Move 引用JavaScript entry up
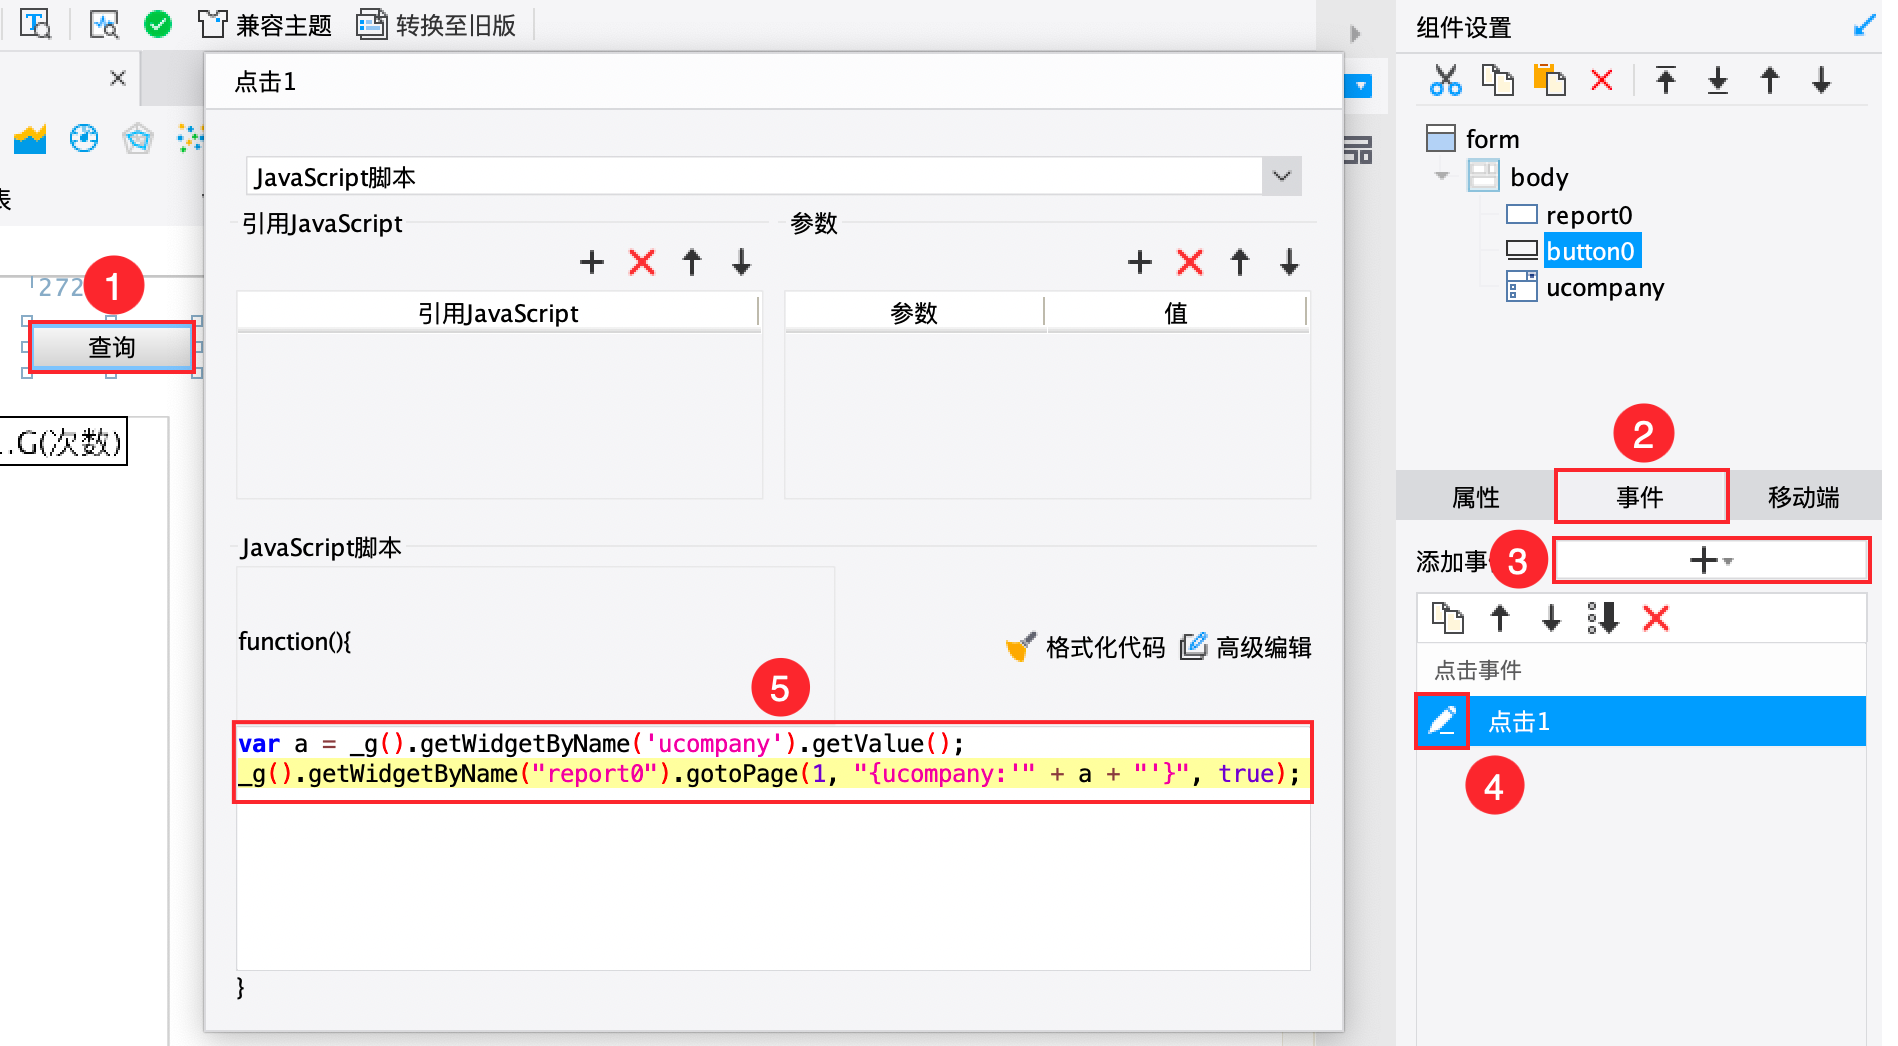 pyautogui.click(x=692, y=262)
